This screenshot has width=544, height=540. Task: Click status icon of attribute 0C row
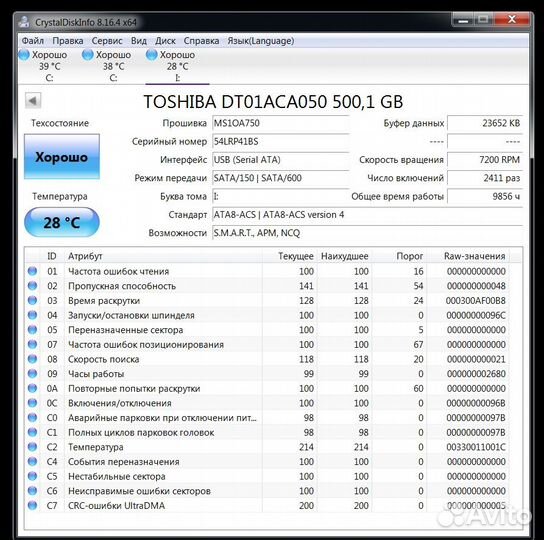click(x=32, y=403)
